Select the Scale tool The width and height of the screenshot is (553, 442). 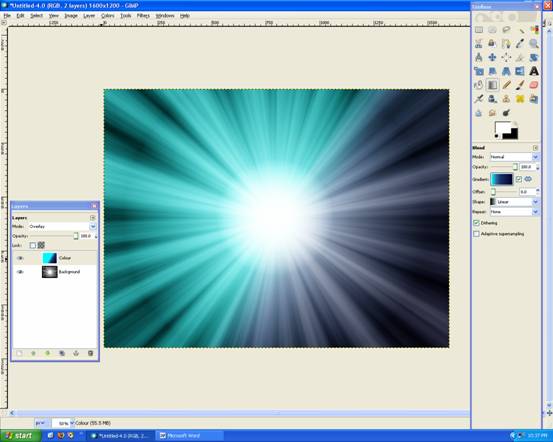479,71
